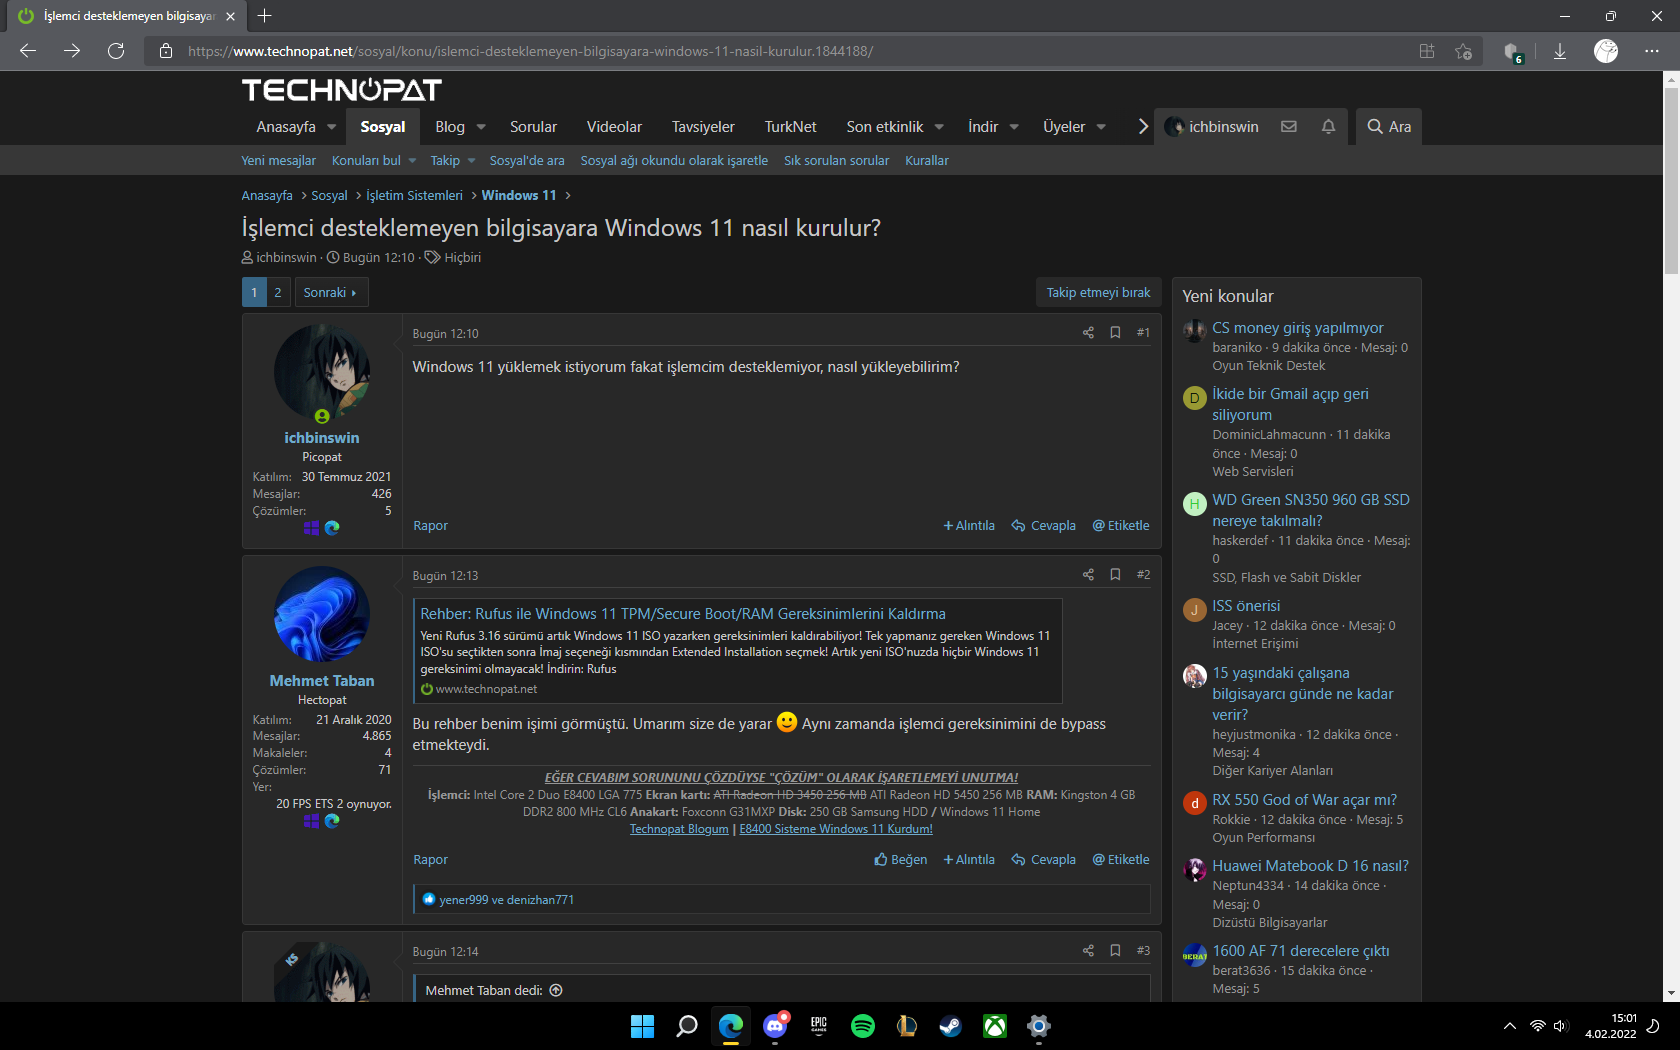The height and width of the screenshot is (1050, 1680).
Task: Expand the İndir dropdown arrow
Action: [x=1014, y=127]
